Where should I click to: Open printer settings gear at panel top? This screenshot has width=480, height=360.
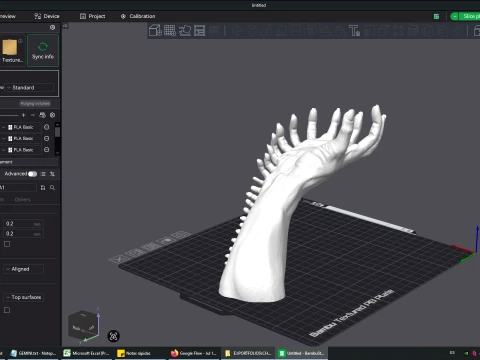pyautogui.click(x=52, y=27)
